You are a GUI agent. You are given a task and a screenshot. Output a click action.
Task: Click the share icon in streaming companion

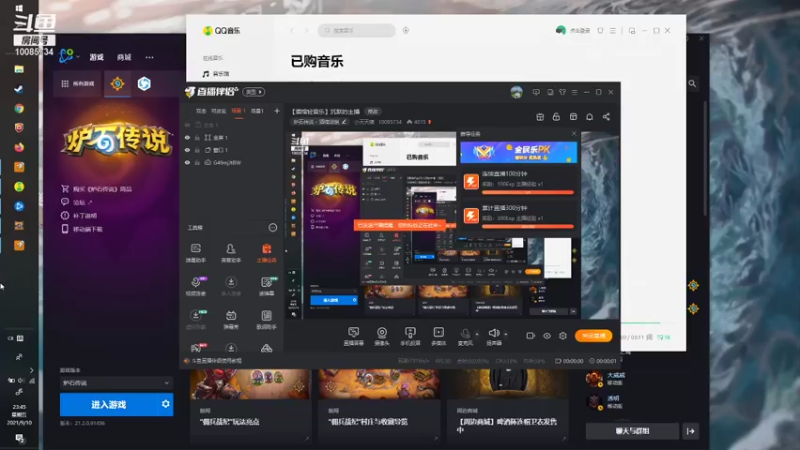click(x=606, y=117)
